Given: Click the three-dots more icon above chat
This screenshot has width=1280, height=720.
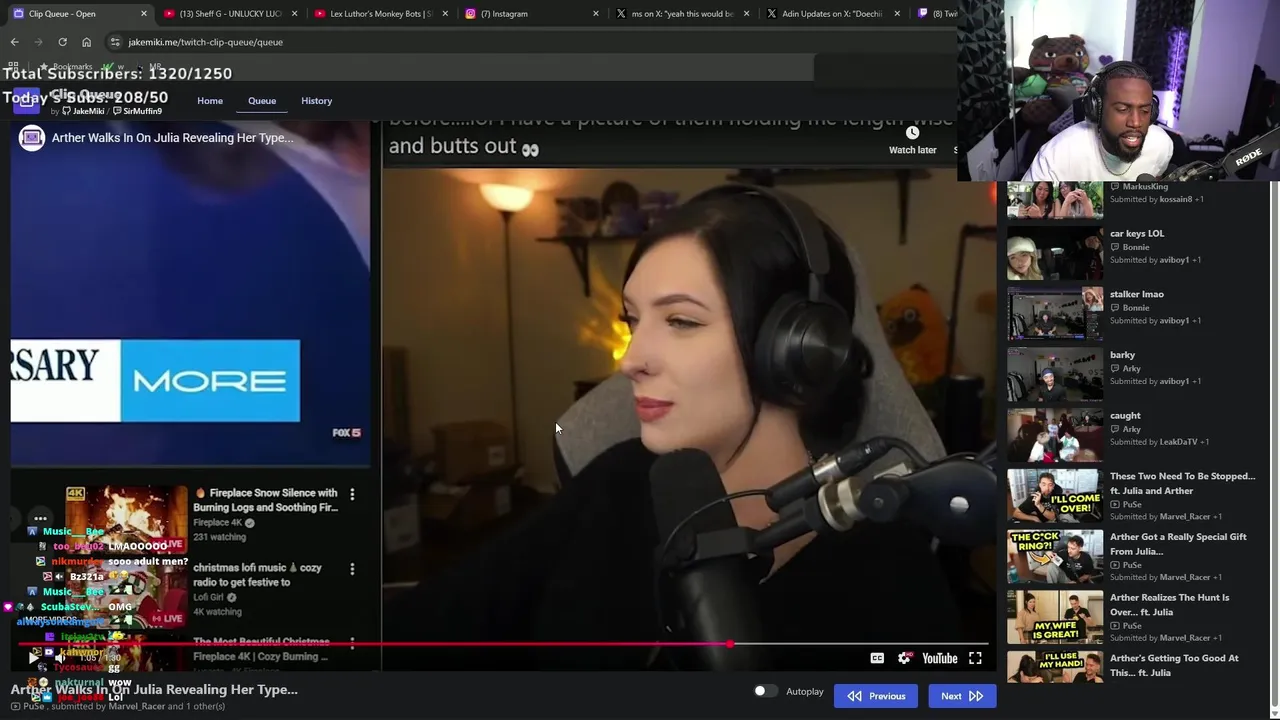Looking at the screenshot, I should coord(40,518).
